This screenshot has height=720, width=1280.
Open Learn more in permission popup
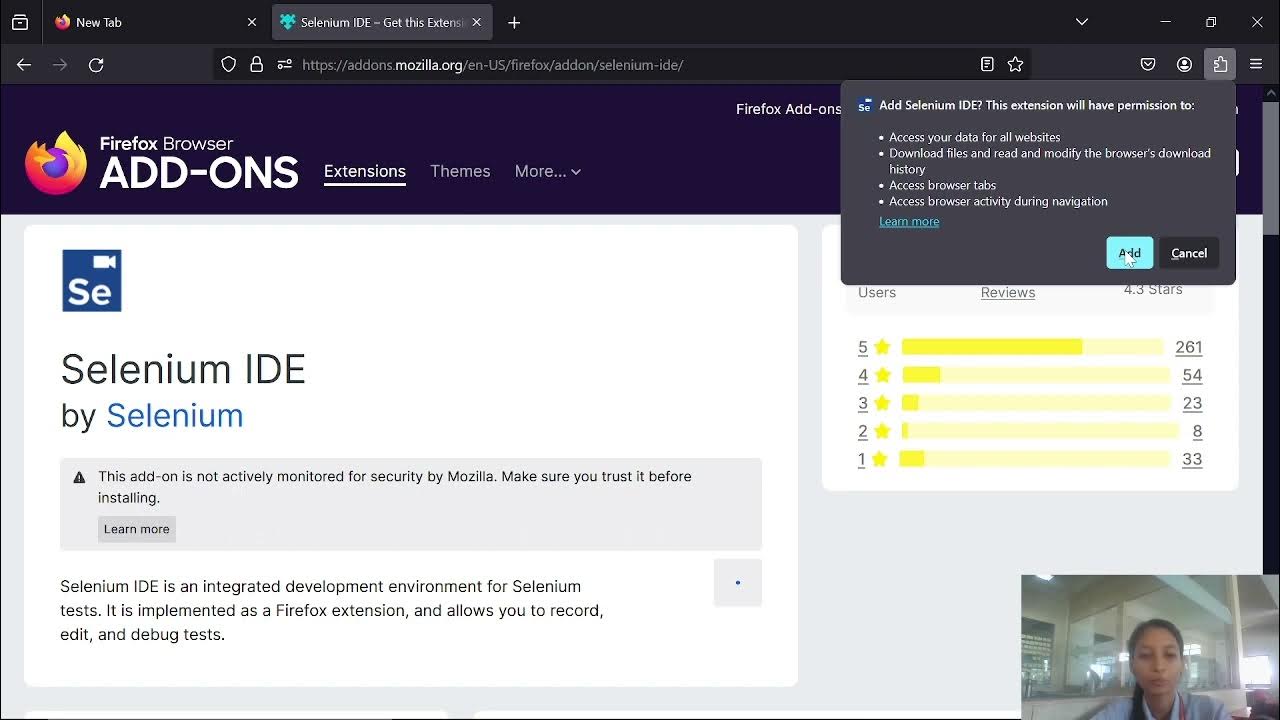click(909, 221)
